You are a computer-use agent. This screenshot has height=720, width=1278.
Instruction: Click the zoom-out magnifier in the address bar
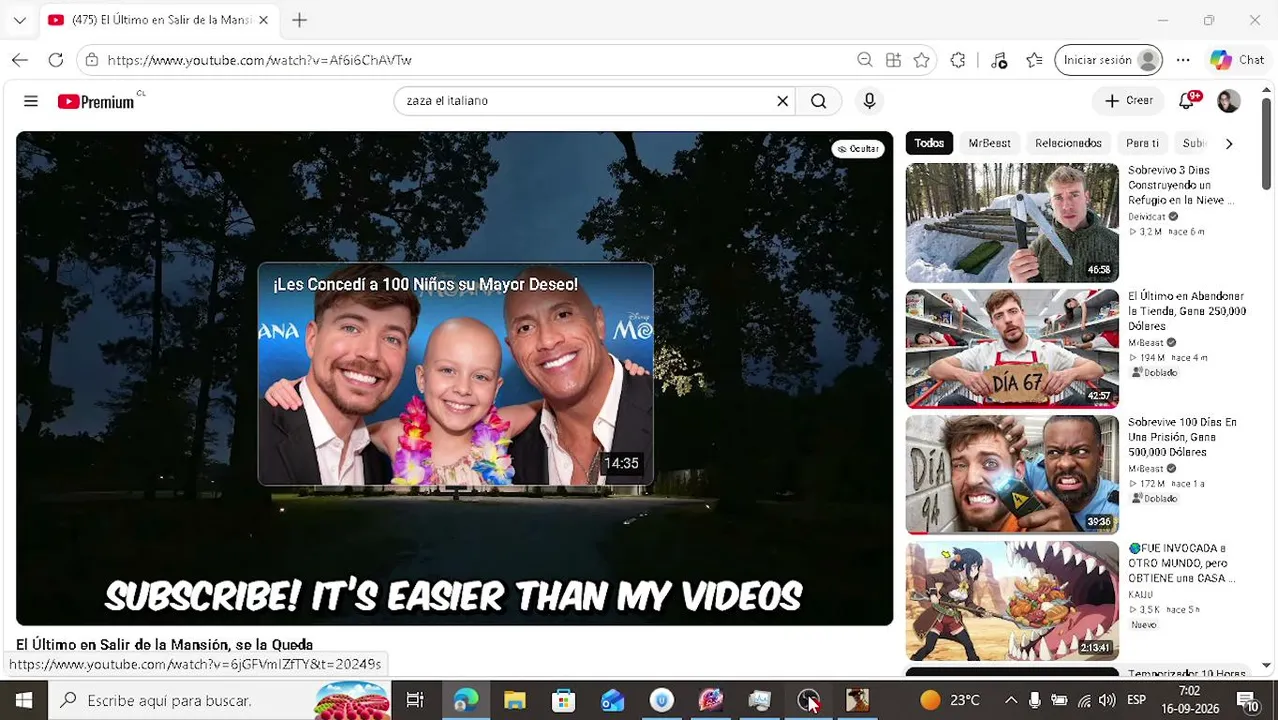[865, 60]
